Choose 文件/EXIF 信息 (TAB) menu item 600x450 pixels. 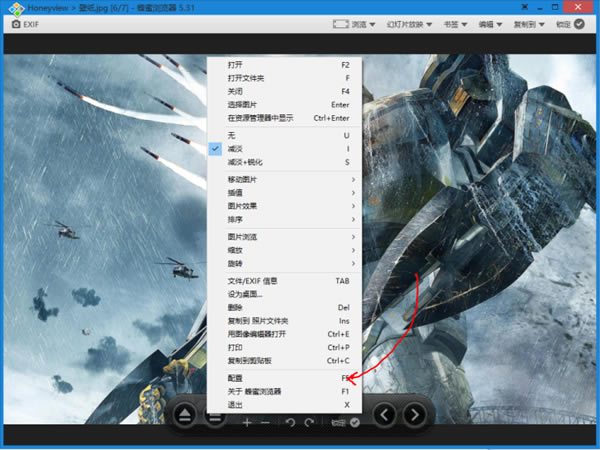tap(284, 281)
